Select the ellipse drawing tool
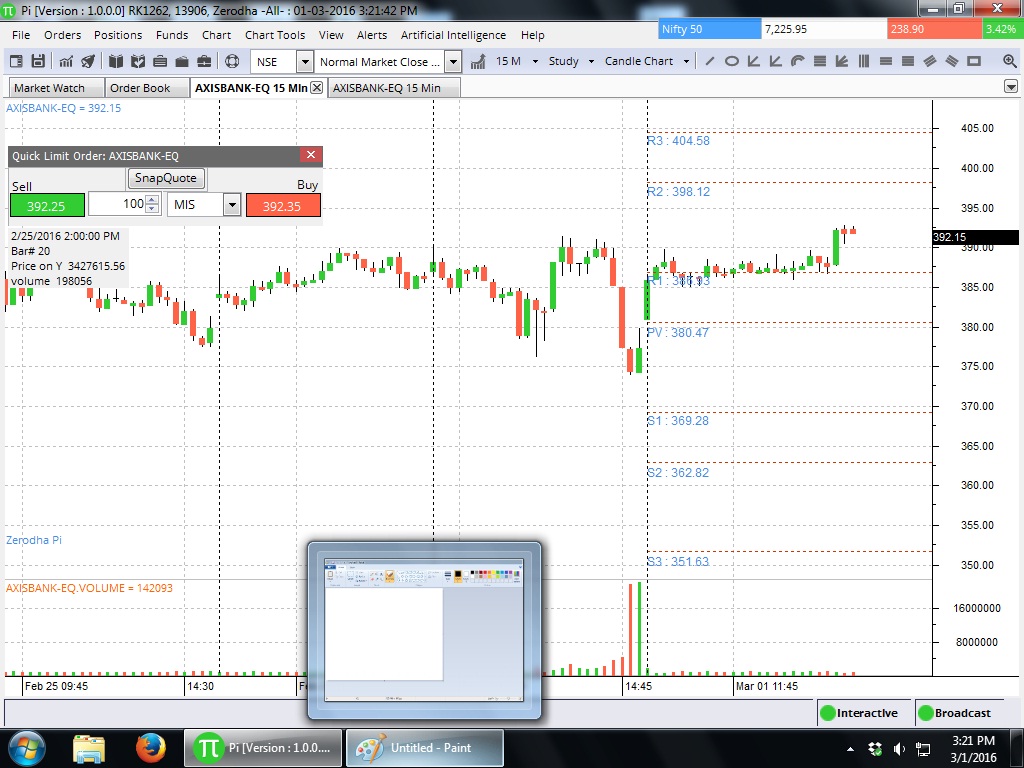The image size is (1024, 768). click(732, 61)
